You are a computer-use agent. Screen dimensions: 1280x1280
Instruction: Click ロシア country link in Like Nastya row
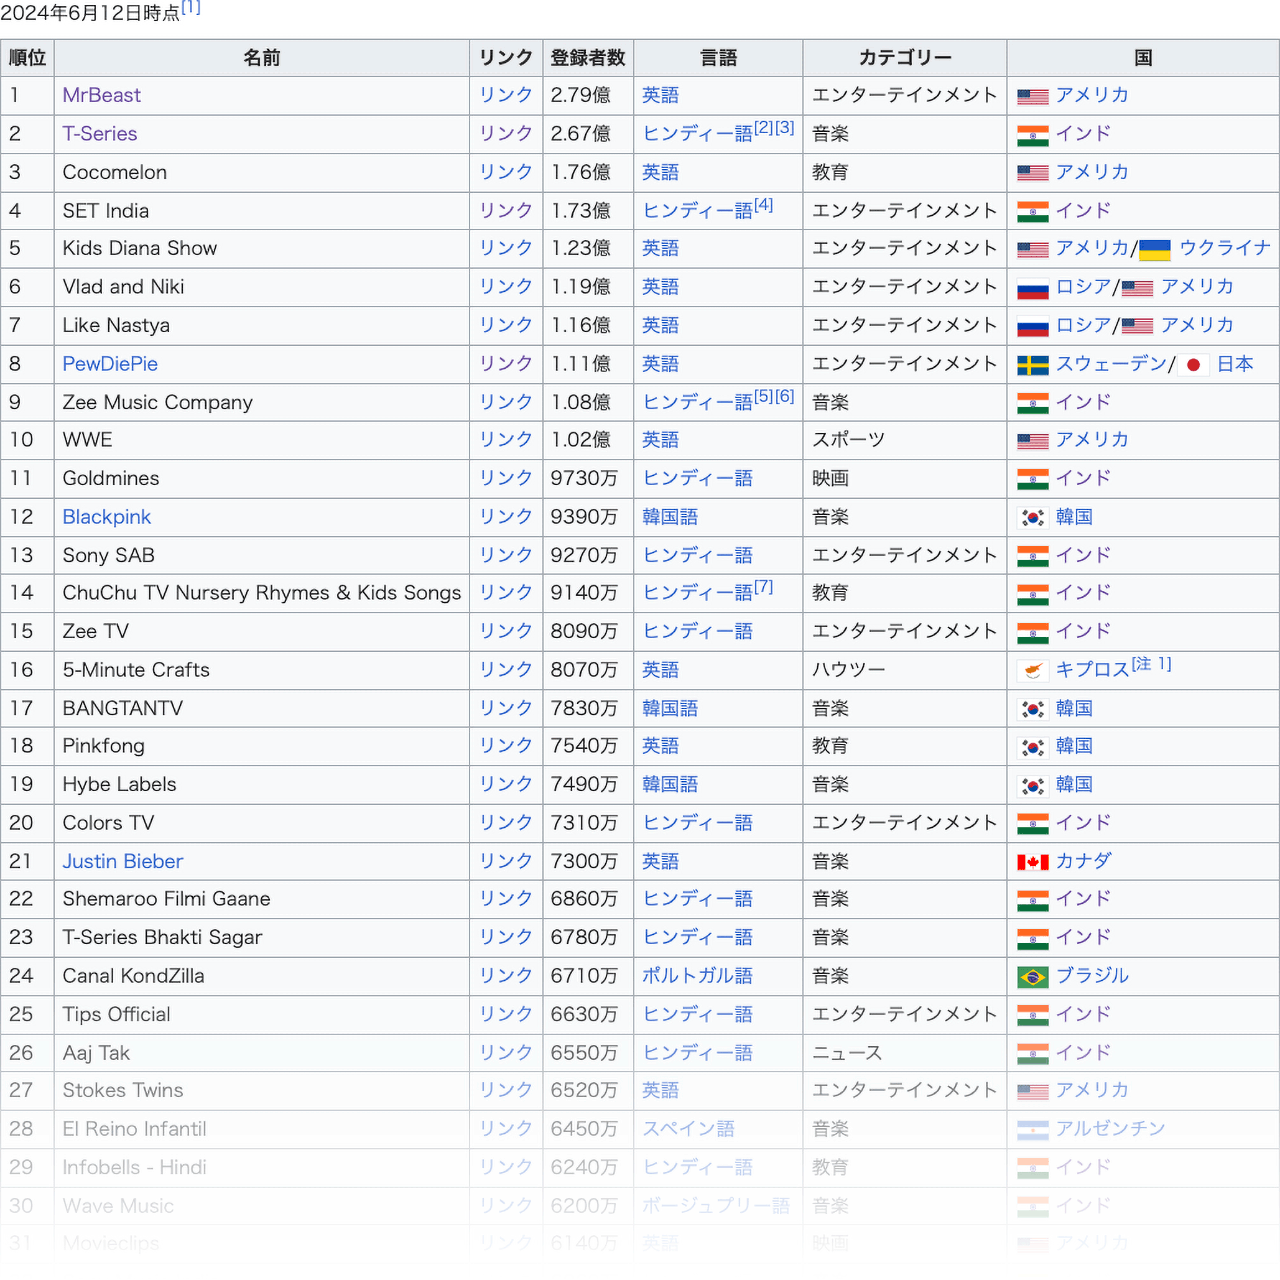point(1084,325)
